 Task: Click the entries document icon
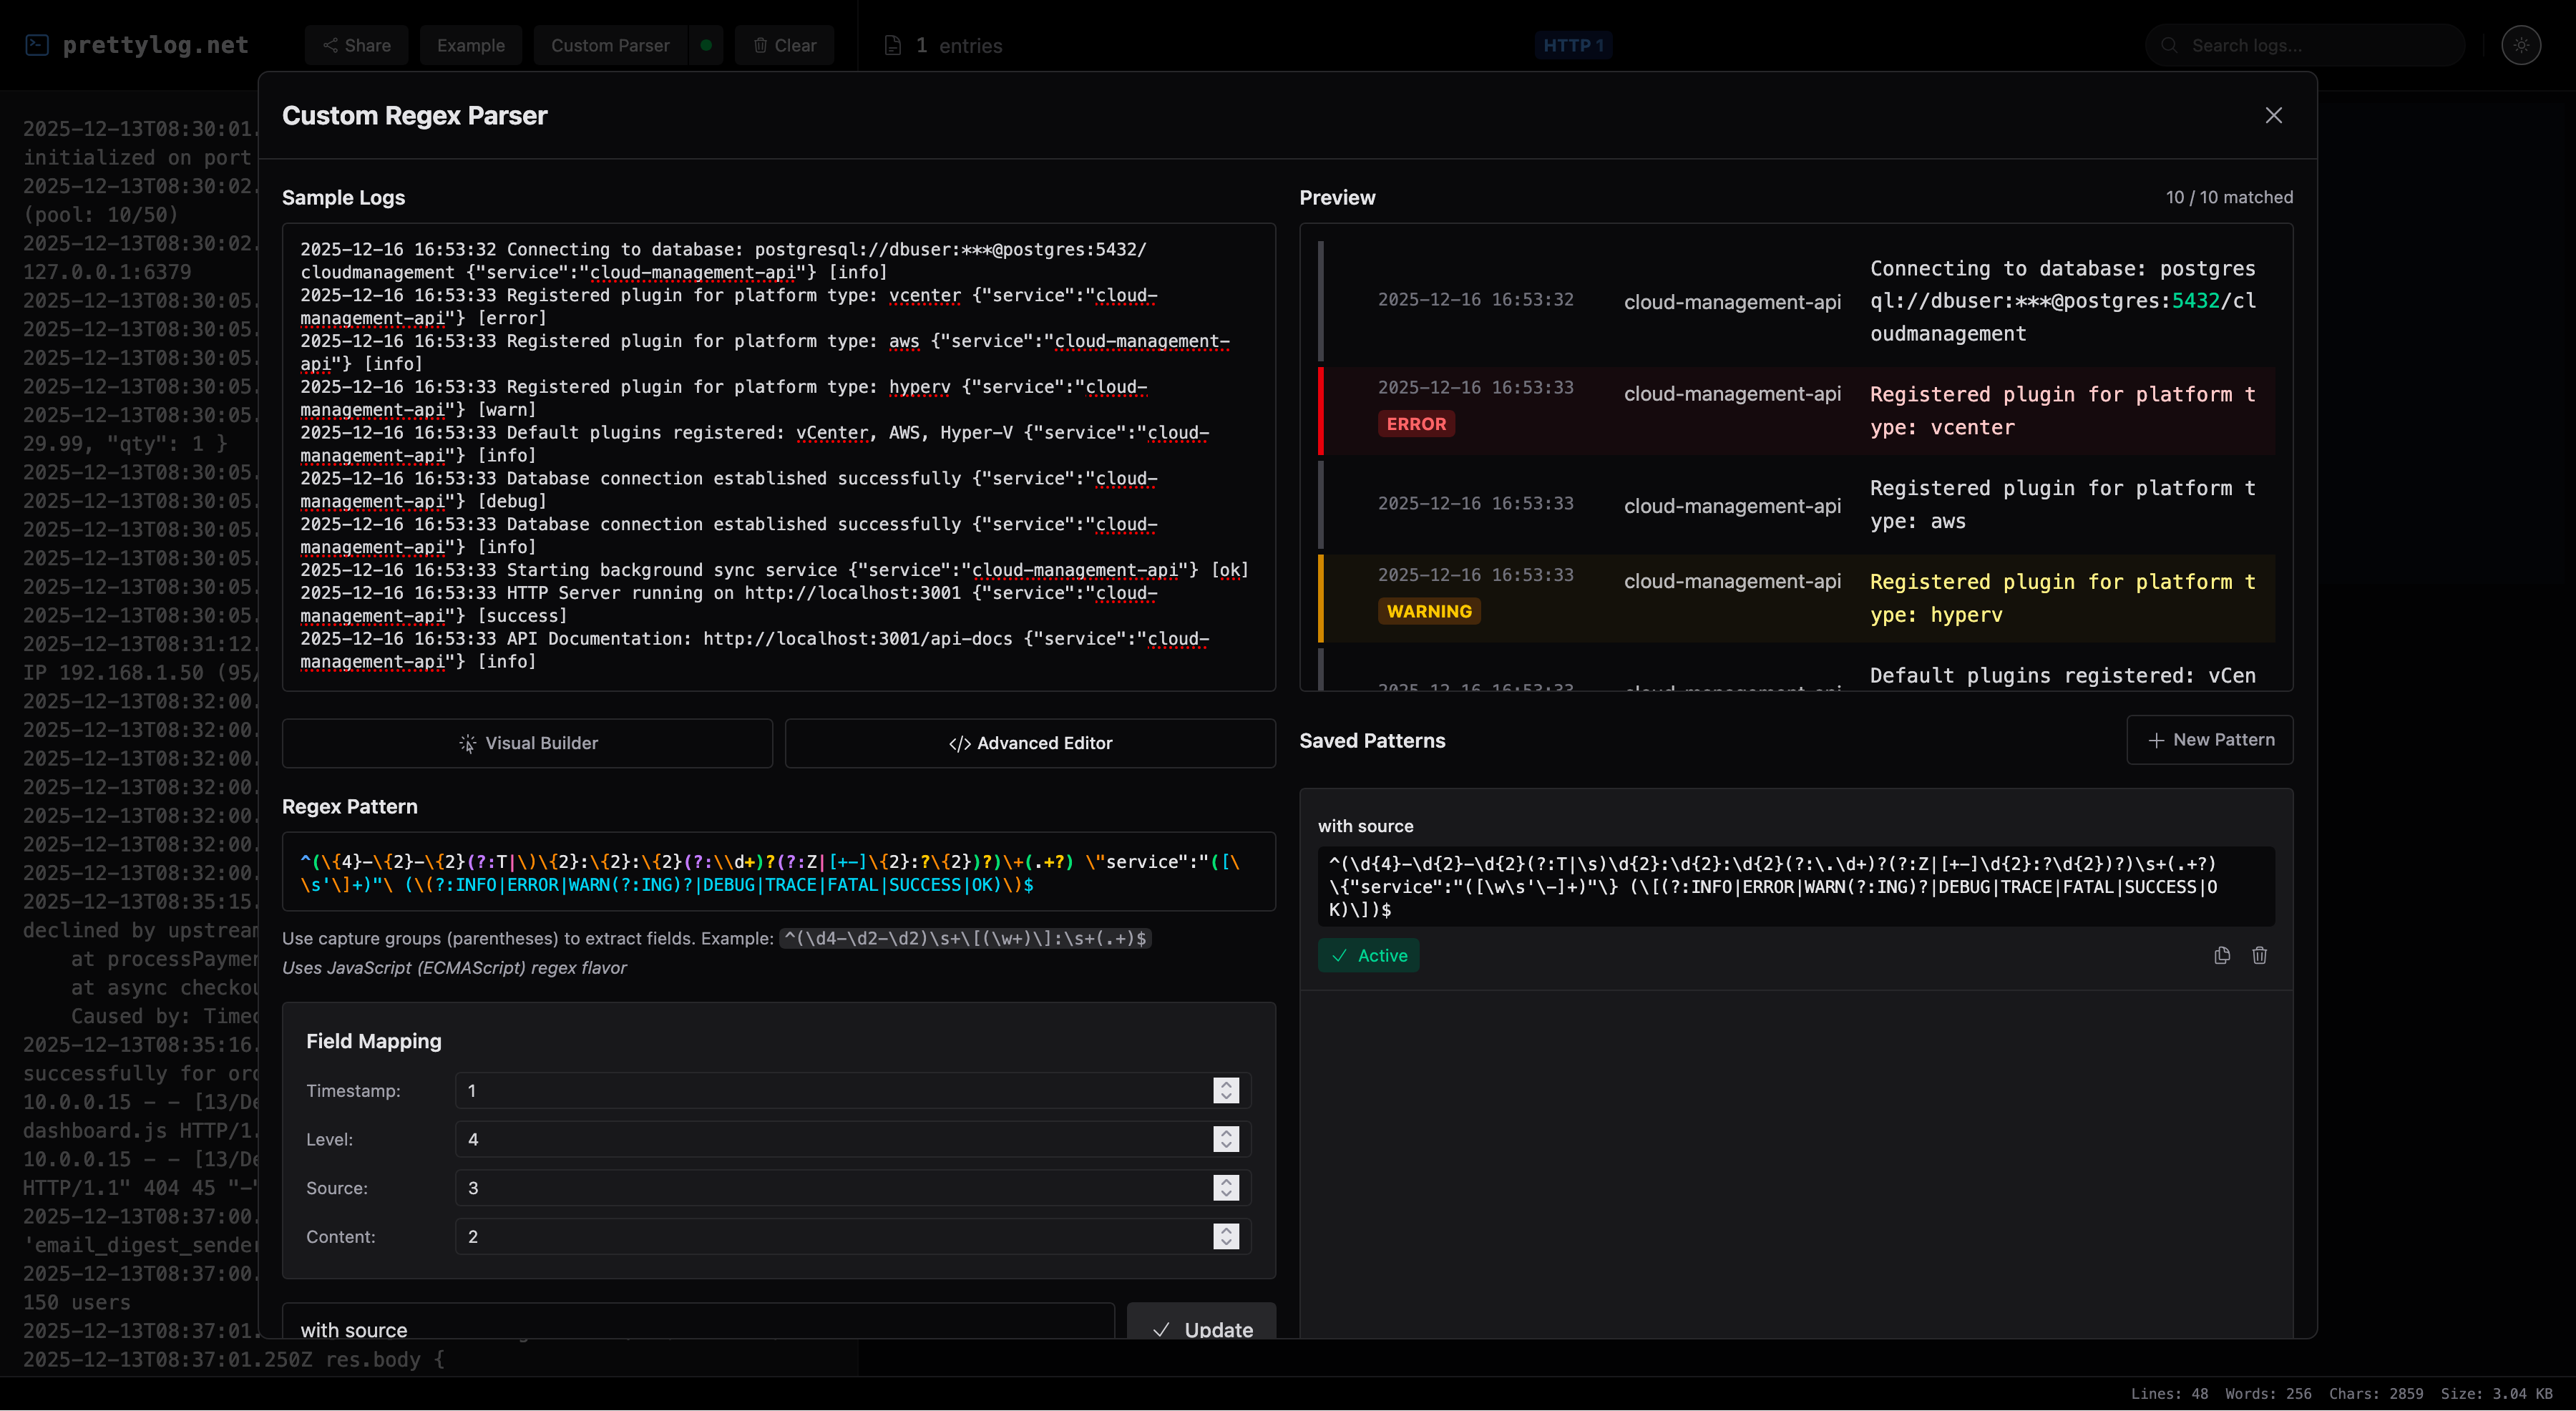[893, 45]
